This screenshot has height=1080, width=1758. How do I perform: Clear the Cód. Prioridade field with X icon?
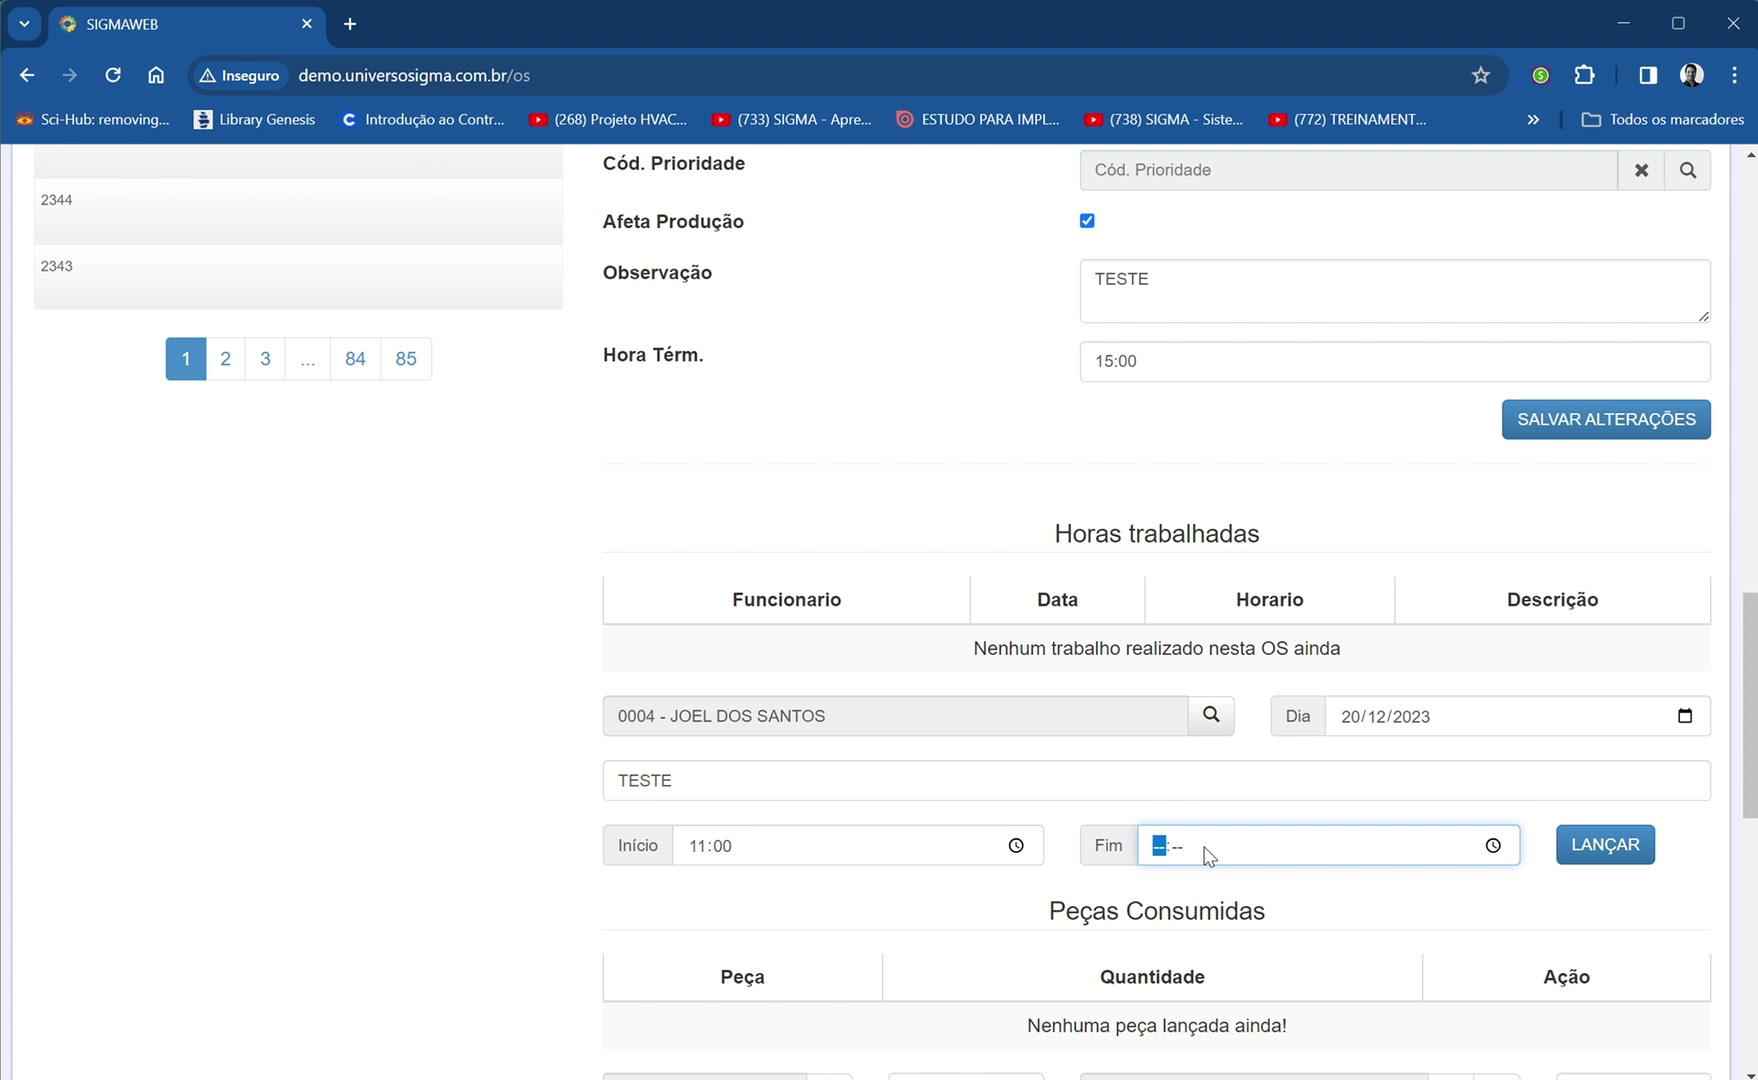1641,170
